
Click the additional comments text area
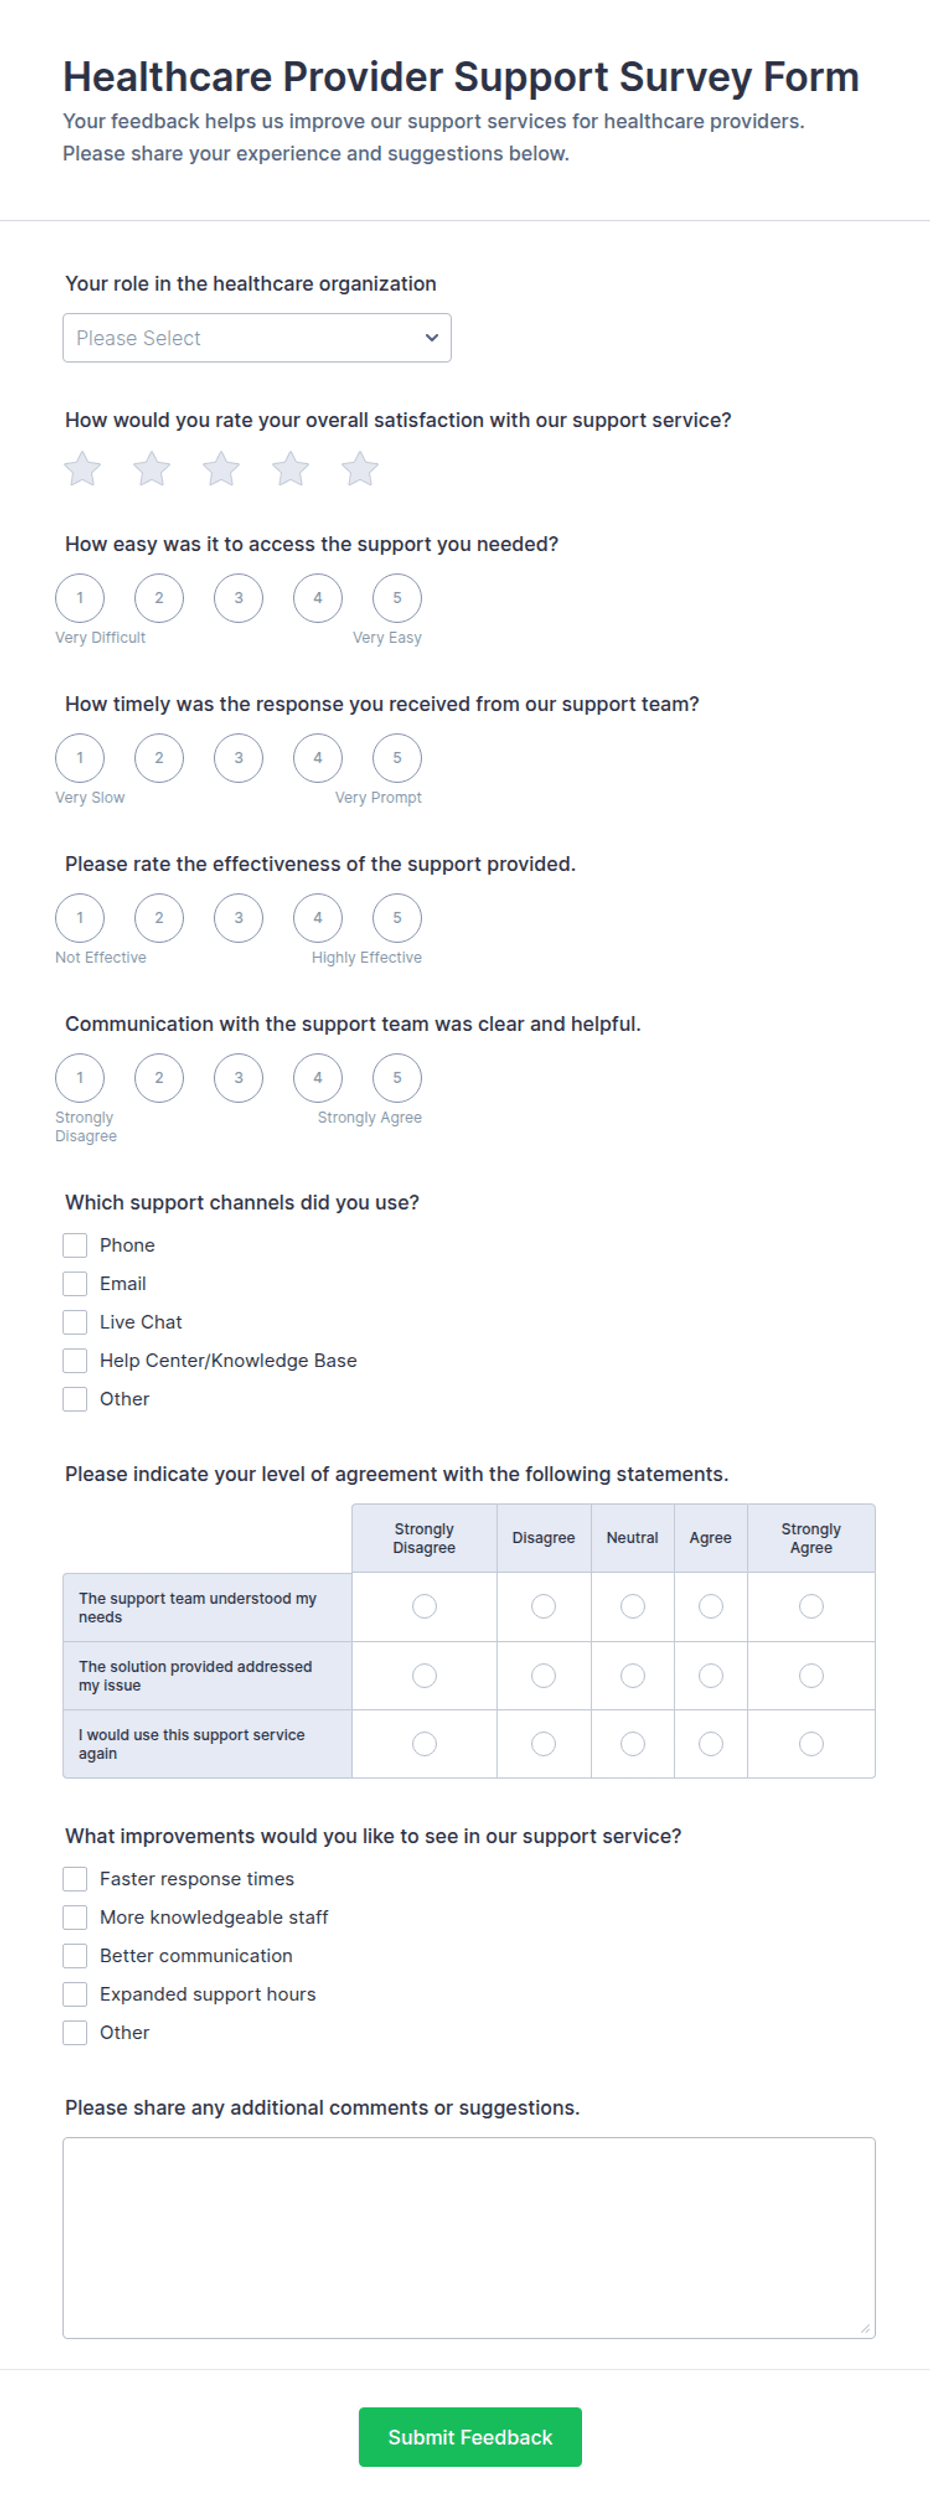click(x=469, y=2238)
